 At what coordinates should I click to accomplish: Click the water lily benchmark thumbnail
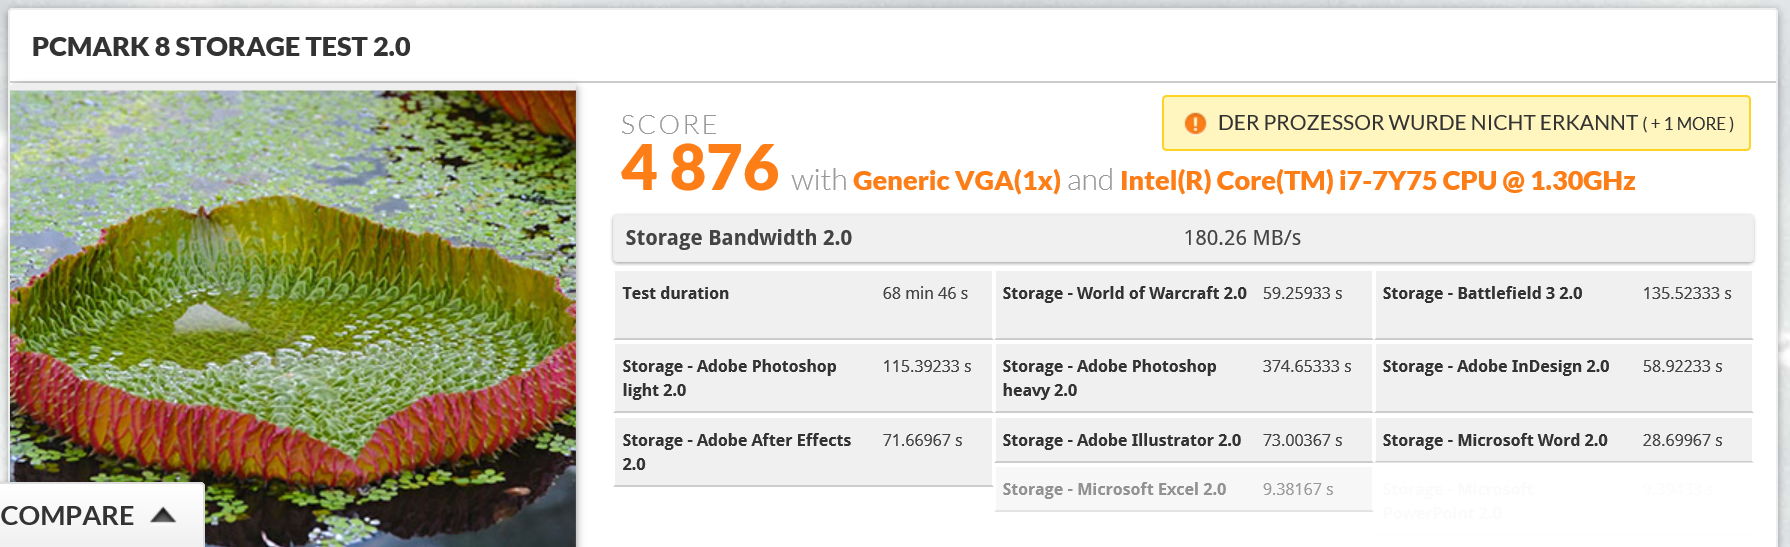(293, 300)
